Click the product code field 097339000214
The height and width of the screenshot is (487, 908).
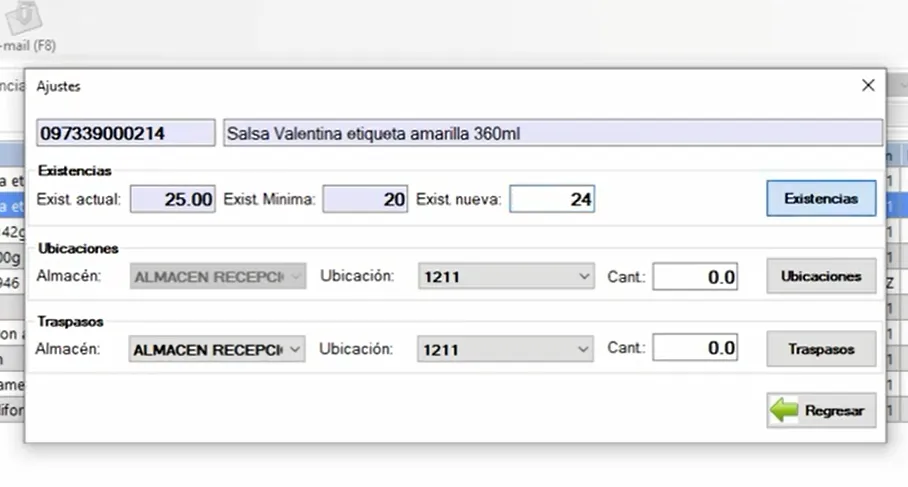pos(126,133)
